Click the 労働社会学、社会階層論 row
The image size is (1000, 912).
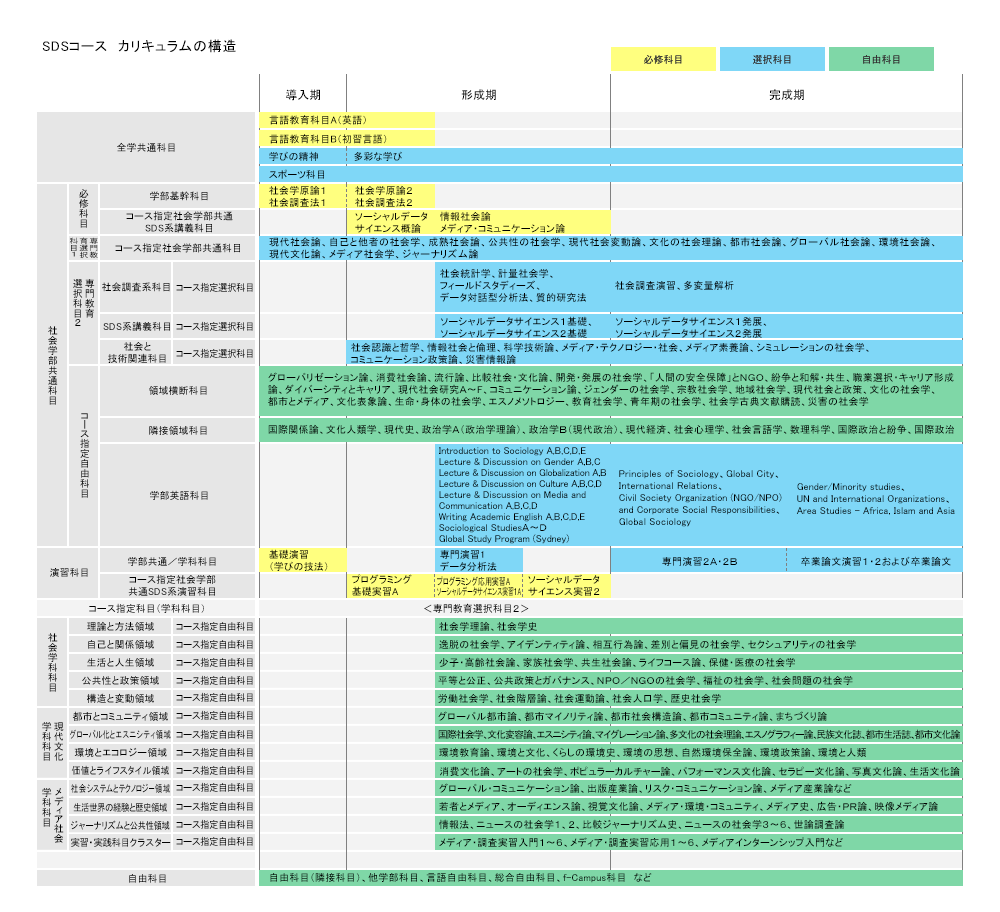tap(699, 698)
